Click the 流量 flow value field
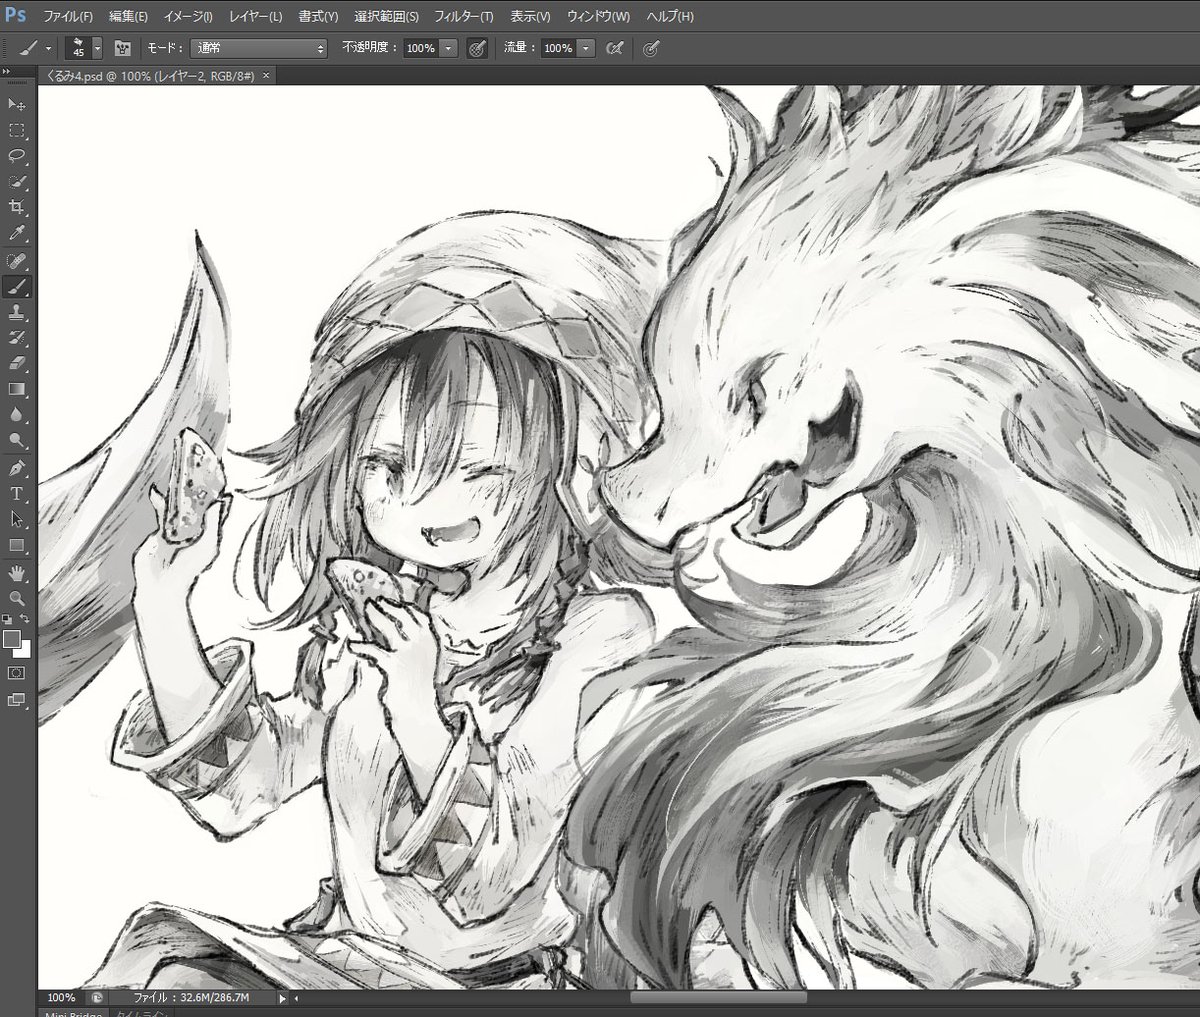 [558, 48]
